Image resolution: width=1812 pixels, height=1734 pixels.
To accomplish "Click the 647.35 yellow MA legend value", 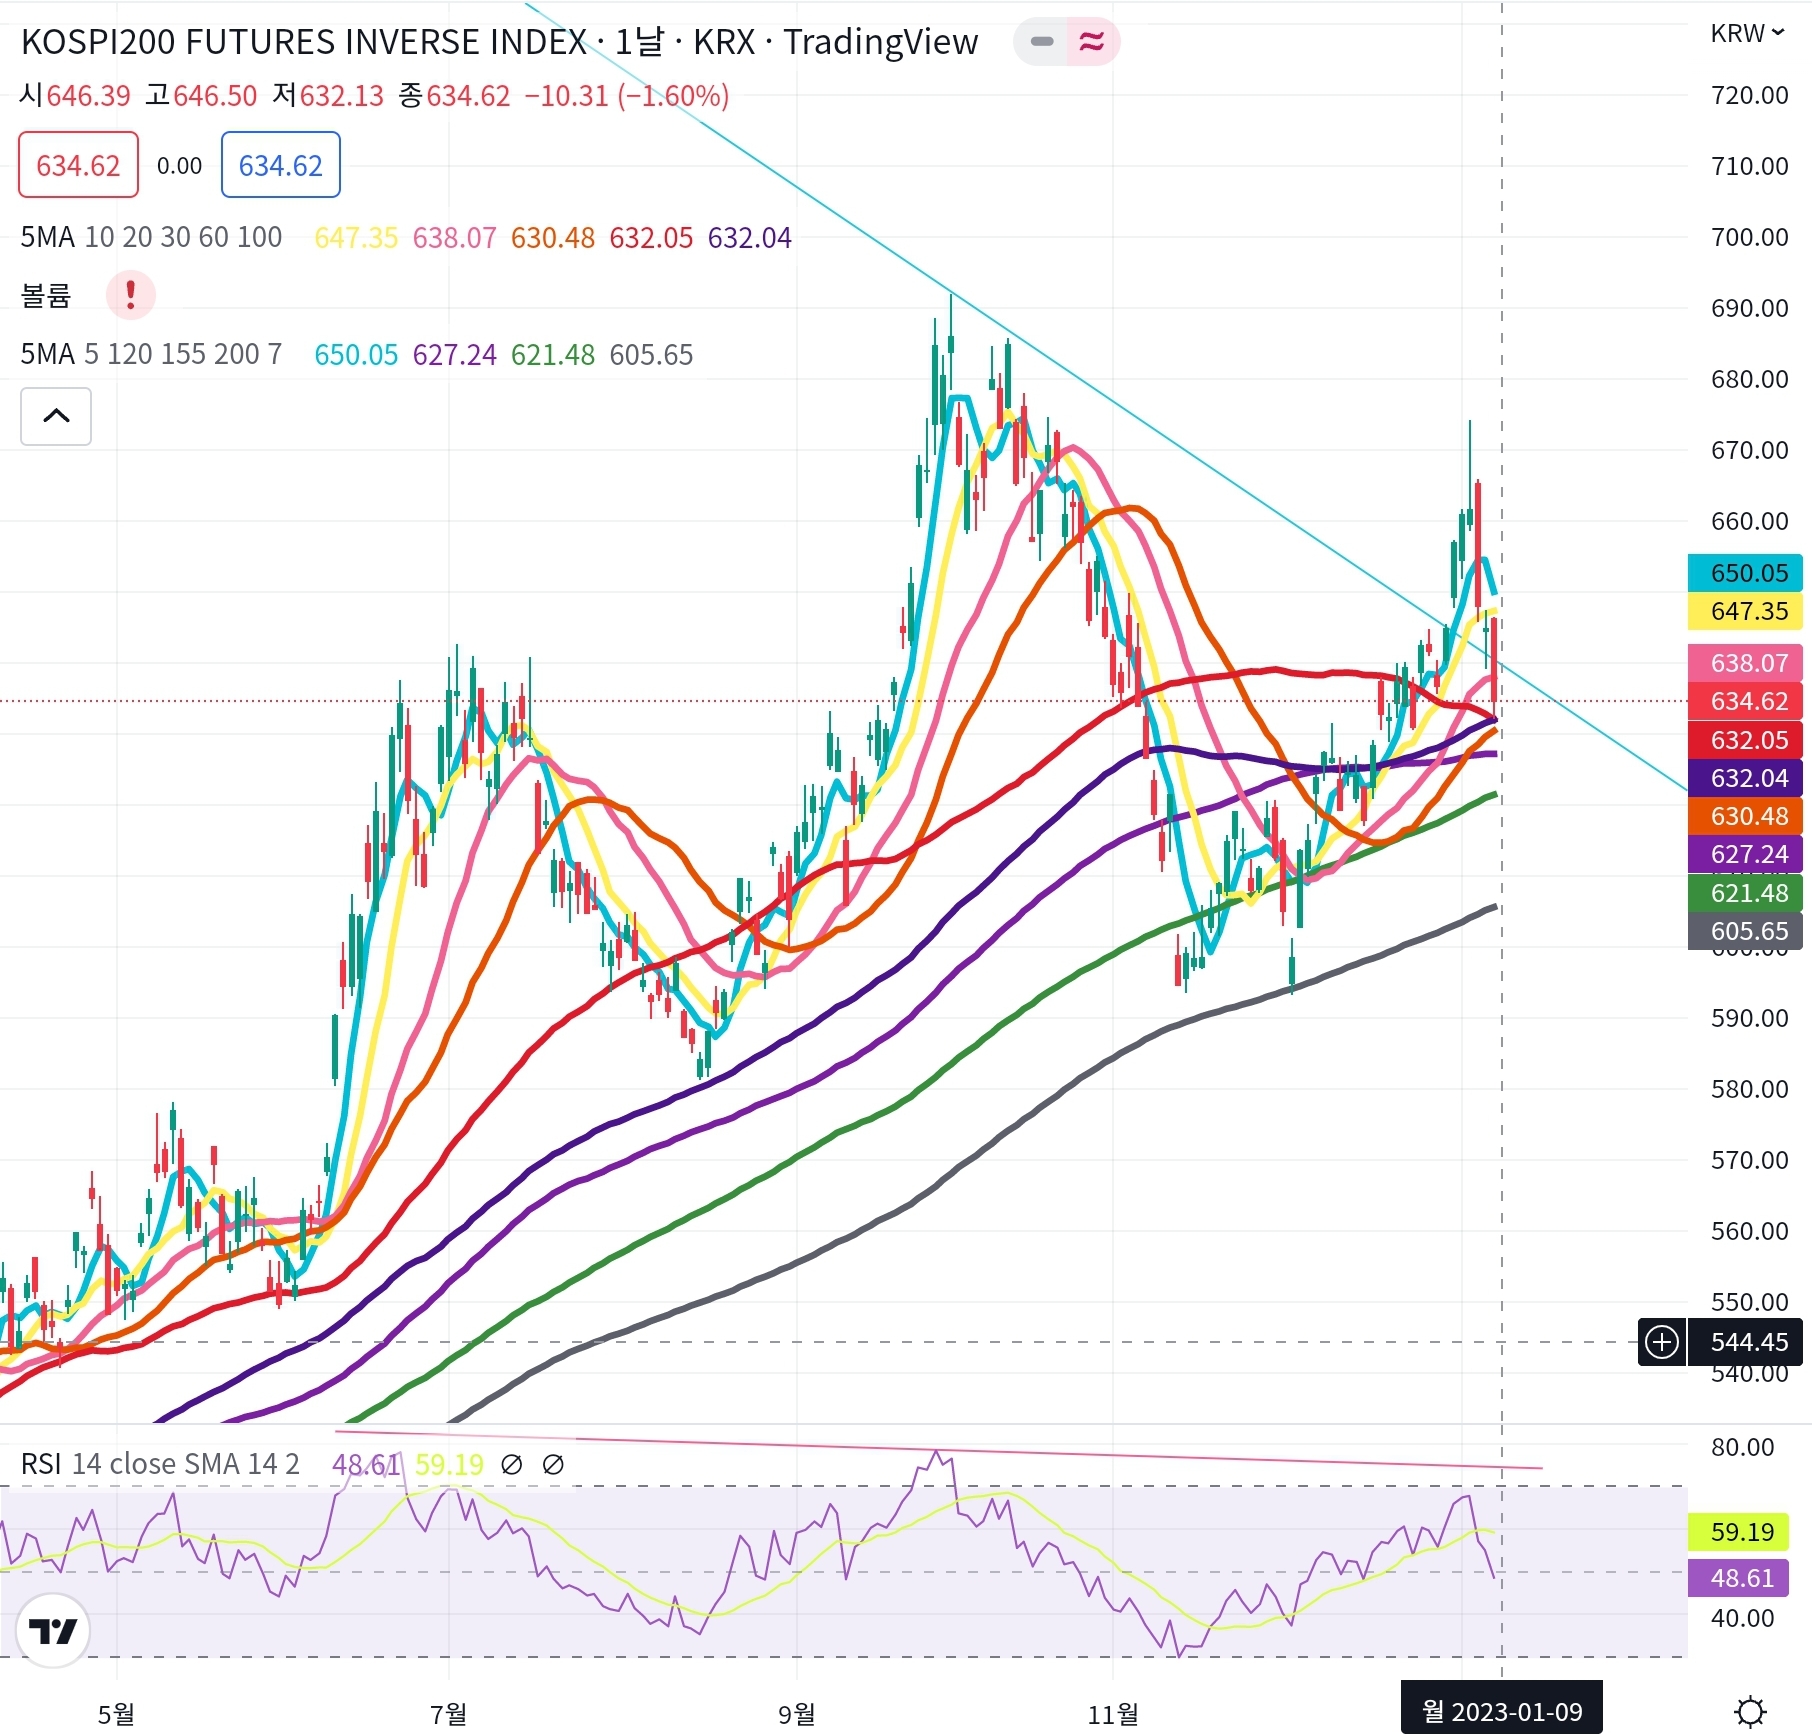I will (x=356, y=237).
